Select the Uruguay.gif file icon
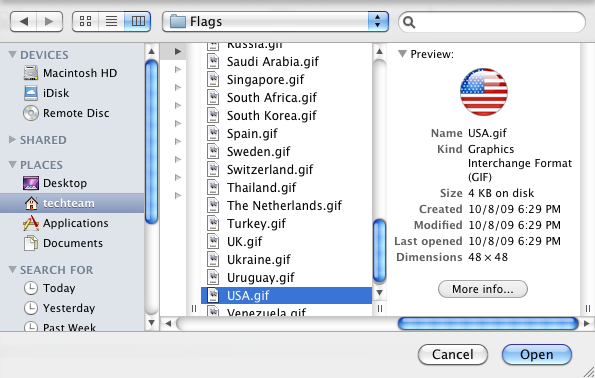This screenshot has width=595, height=378. [x=213, y=277]
